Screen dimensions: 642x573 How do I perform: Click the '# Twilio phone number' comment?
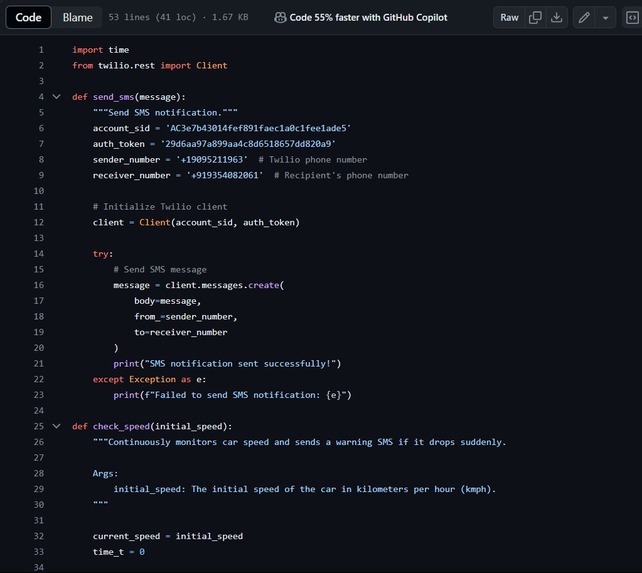click(313, 159)
